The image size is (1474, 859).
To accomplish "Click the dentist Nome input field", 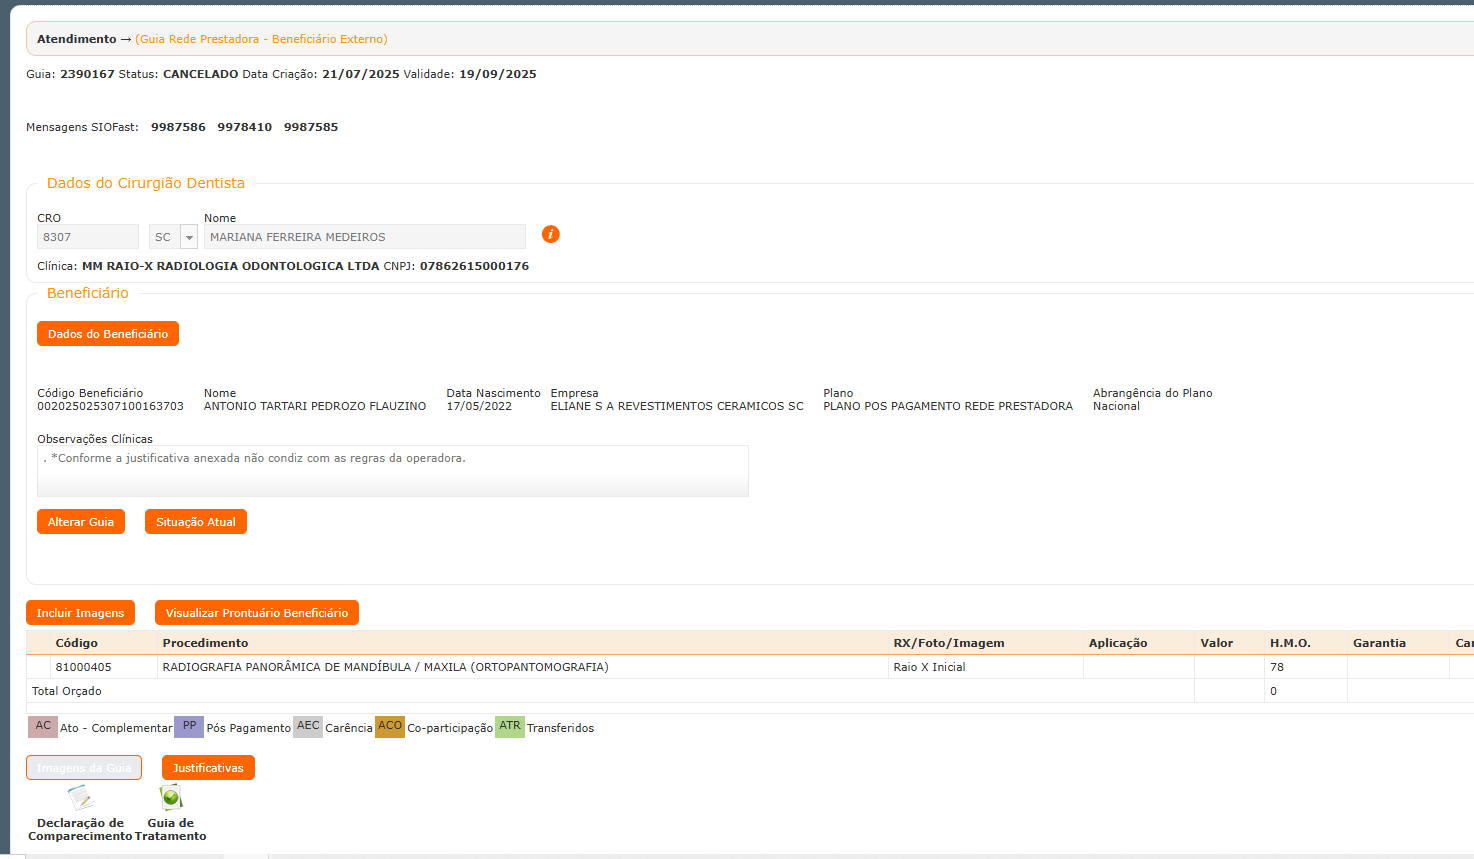I will click(364, 237).
